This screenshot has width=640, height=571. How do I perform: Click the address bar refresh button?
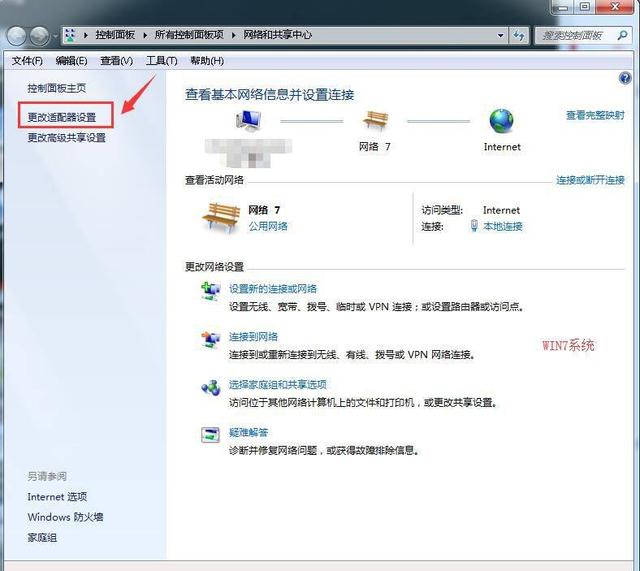pos(519,36)
